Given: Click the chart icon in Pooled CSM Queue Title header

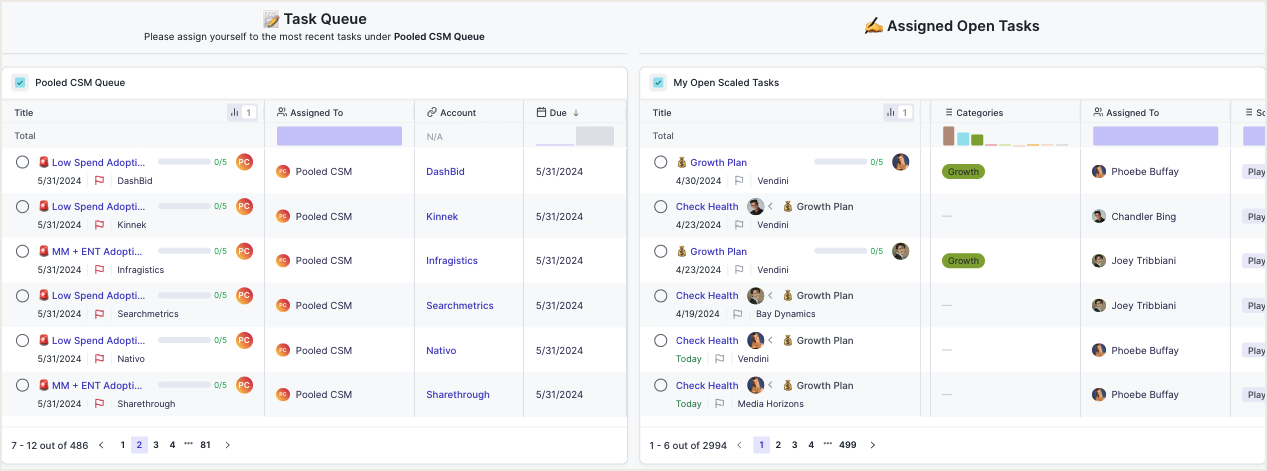Looking at the screenshot, I should (235, 113).
